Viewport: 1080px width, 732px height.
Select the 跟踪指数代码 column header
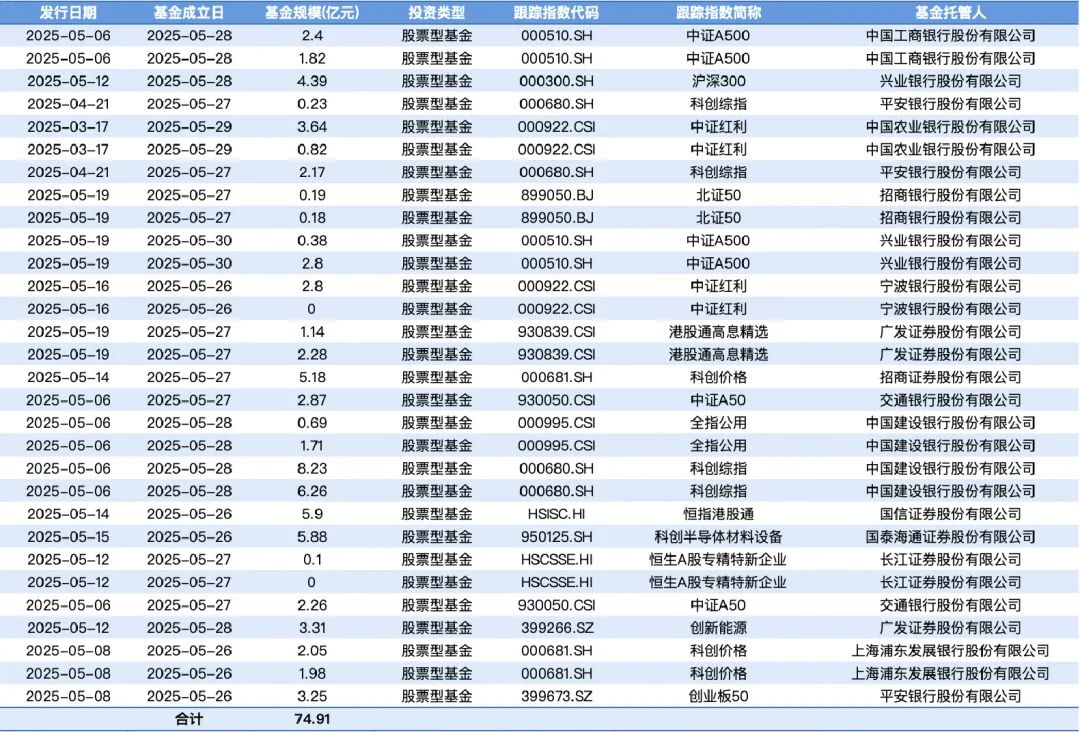tap(556, 12)
